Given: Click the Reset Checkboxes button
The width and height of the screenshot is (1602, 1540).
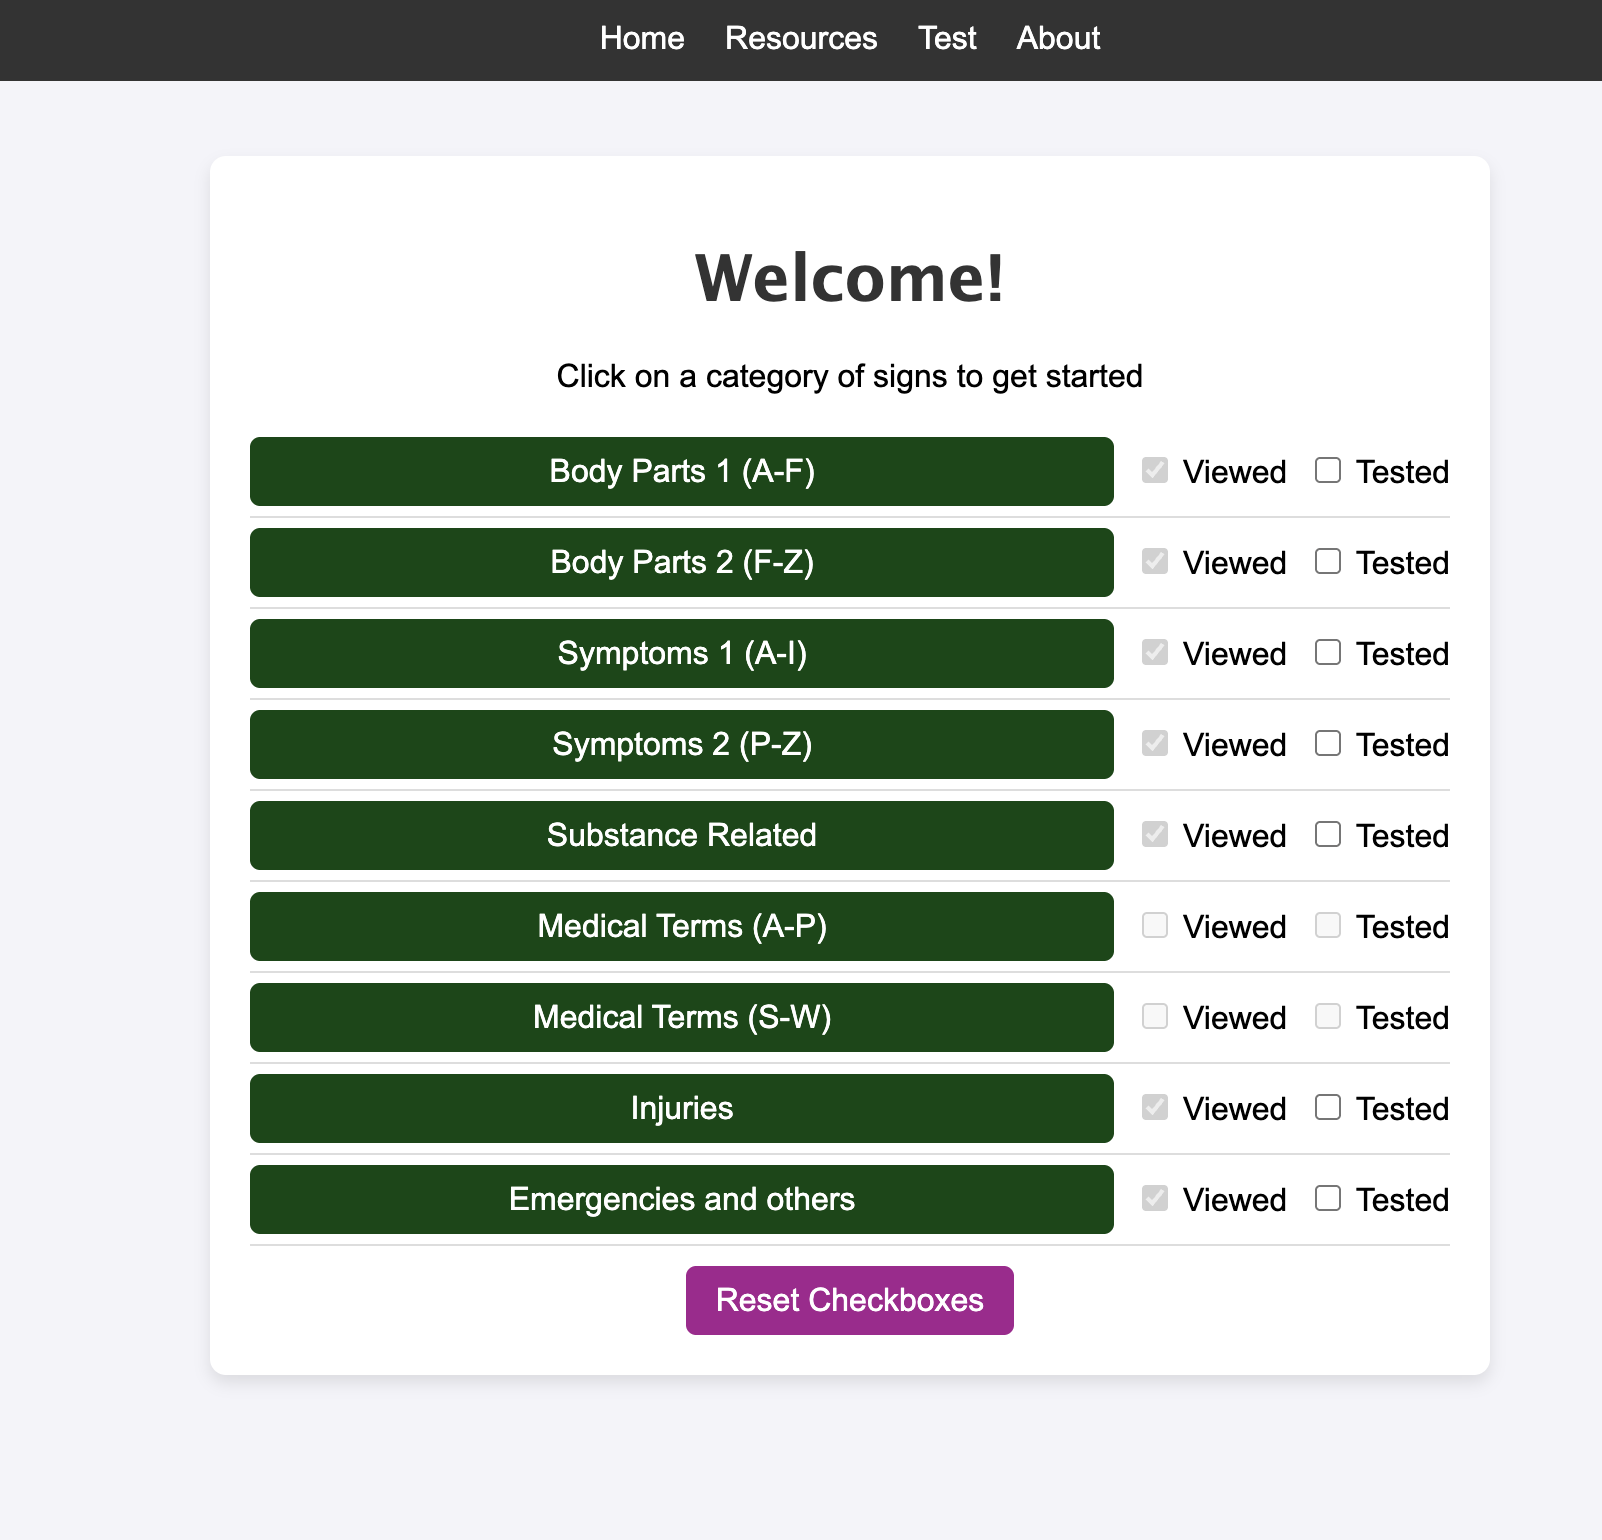Looking at the screenshot, I should click(x=850, y=1300).
